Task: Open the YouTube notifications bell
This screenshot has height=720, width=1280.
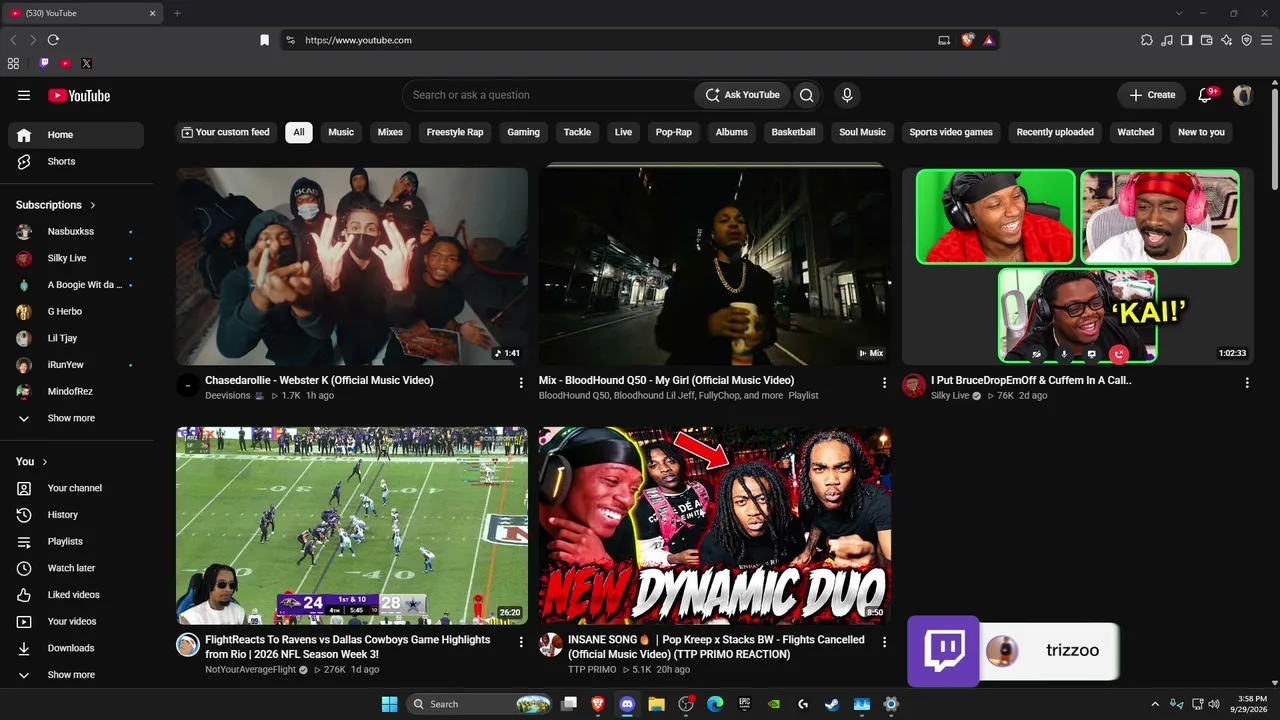Action: pyautogui.click(x=1206, y=95)
